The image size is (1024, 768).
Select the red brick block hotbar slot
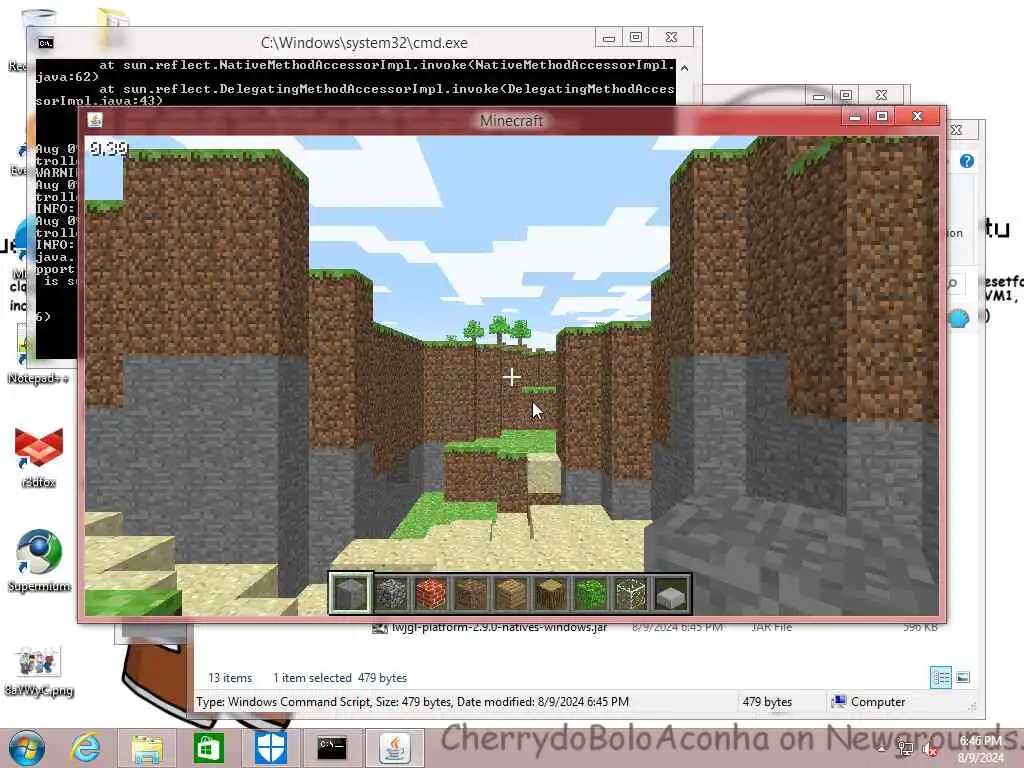[431, 593]
